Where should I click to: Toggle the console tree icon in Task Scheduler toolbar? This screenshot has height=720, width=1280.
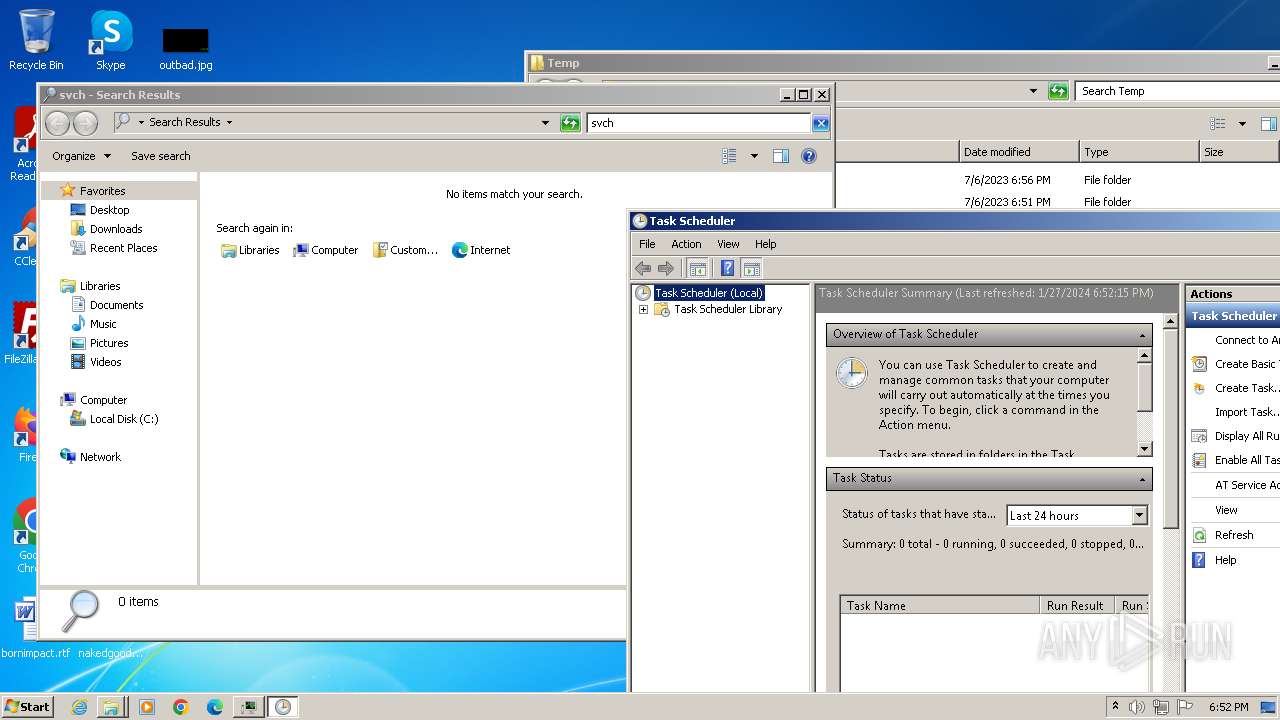pyautogui.click(x=698, y=268)
